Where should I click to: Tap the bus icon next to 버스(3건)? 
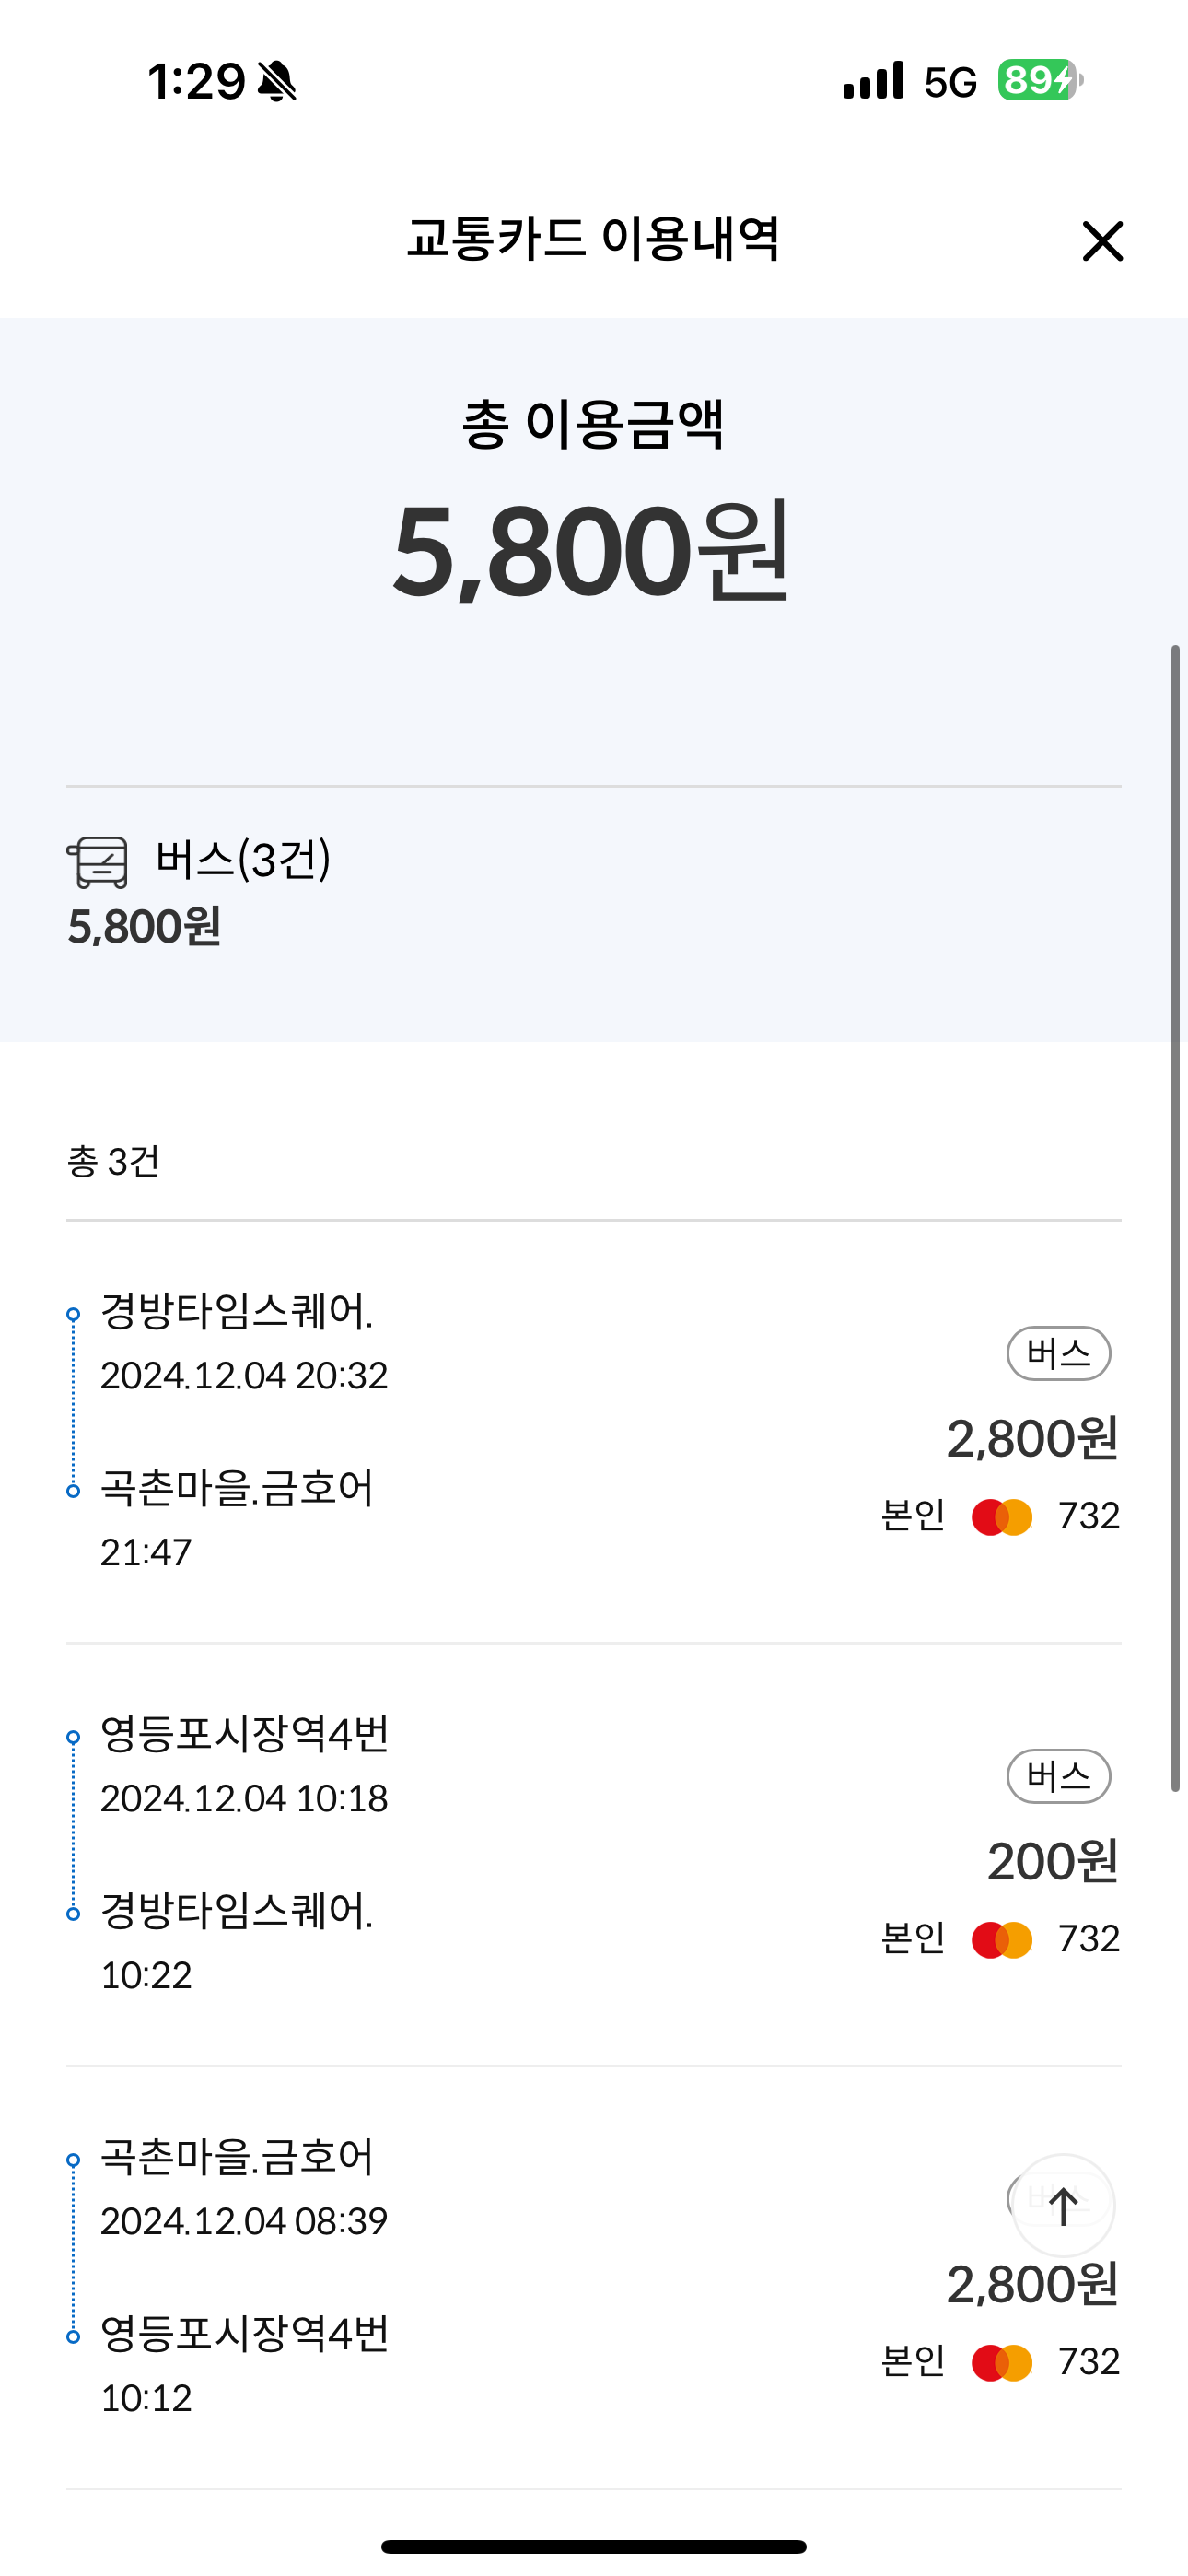point(98,862)
